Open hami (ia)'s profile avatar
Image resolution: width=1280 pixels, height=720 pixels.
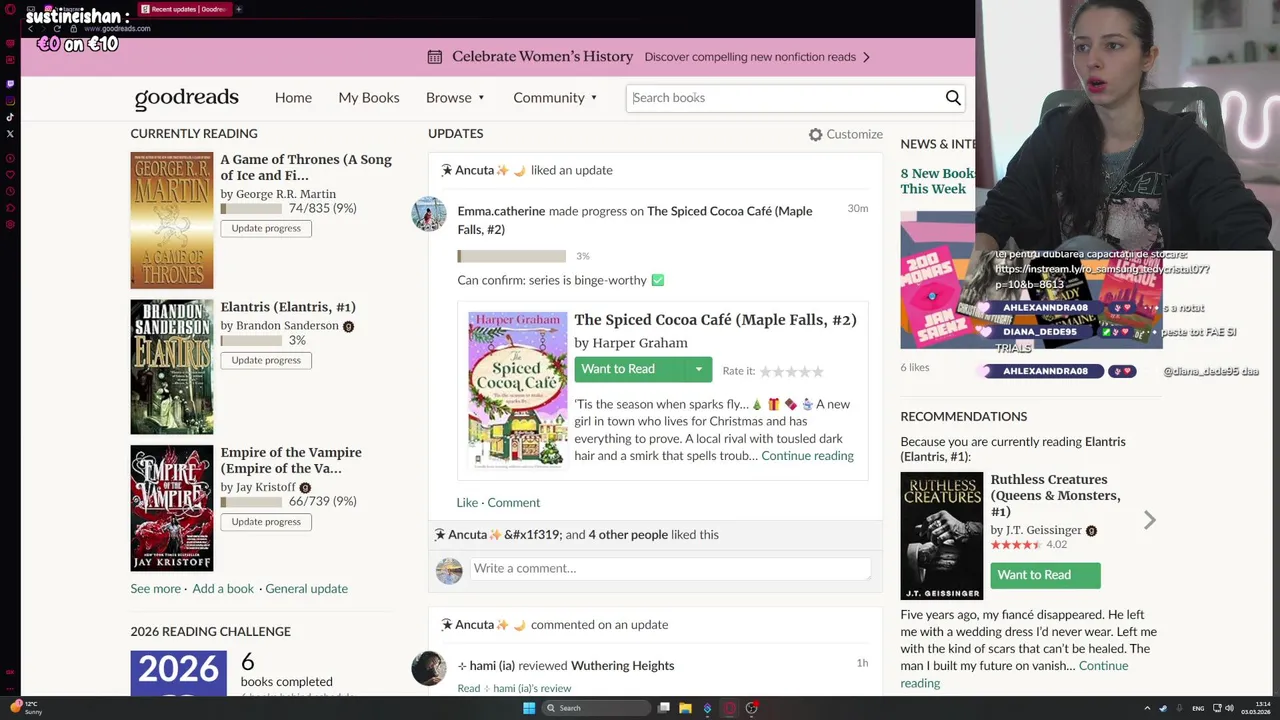(x=429, y=668)
